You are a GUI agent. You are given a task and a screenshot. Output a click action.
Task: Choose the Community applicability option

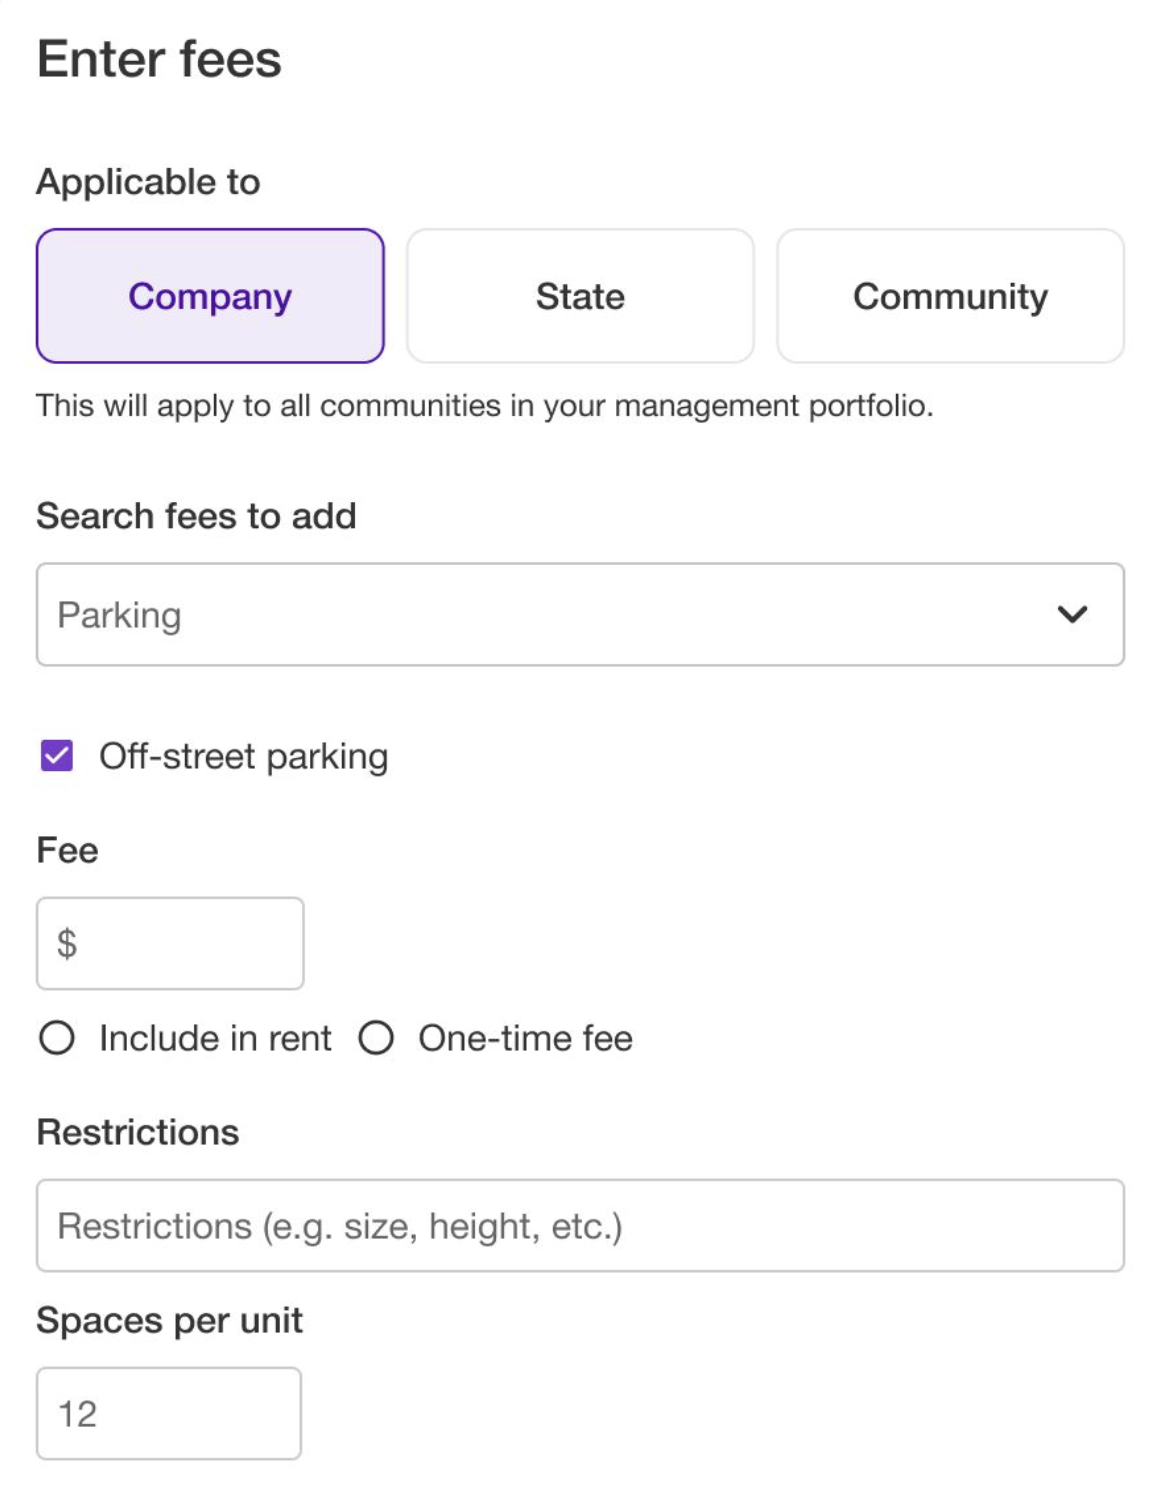click(x=950, y=296)
